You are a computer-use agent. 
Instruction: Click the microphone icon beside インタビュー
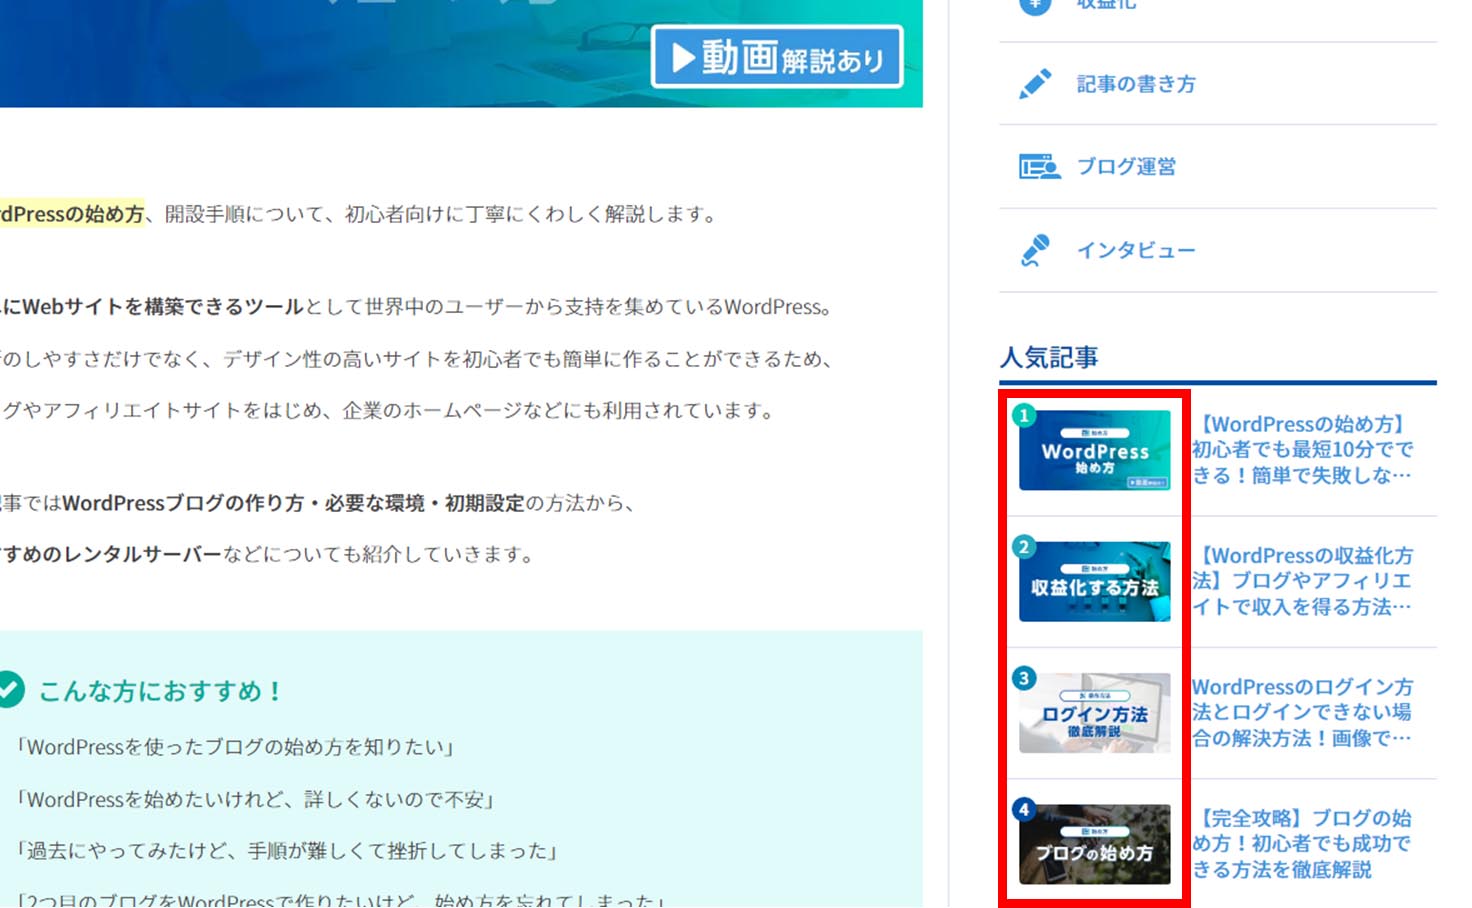tap(1035, 251)
